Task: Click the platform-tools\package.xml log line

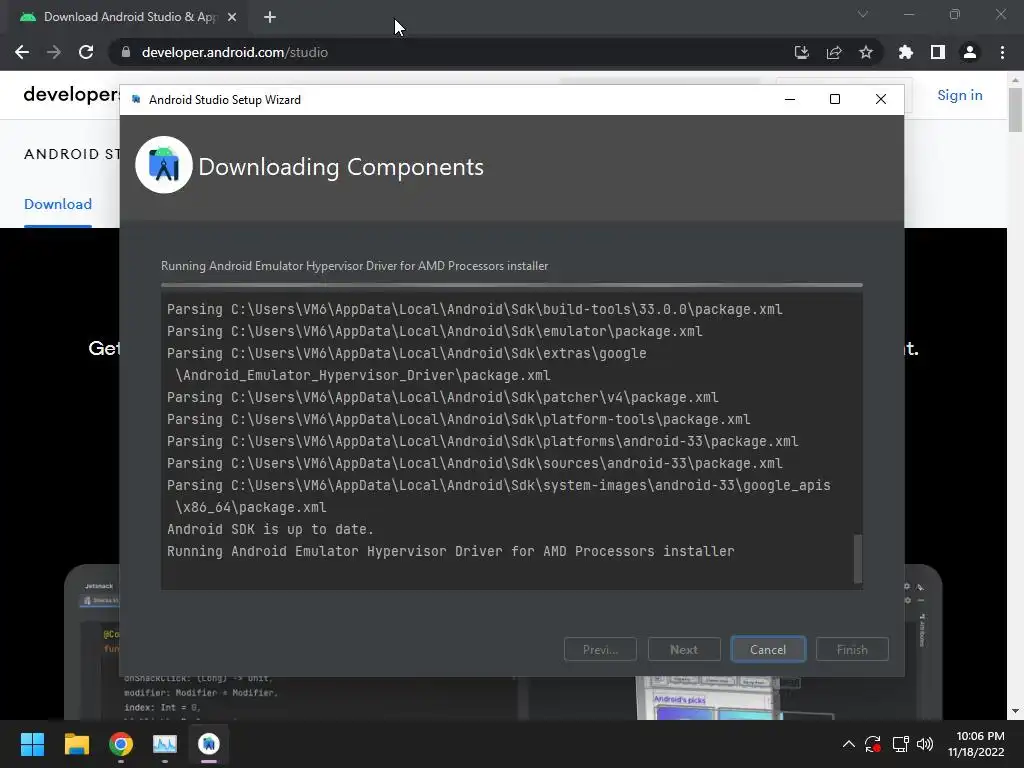Action: [x=458, y=419]
